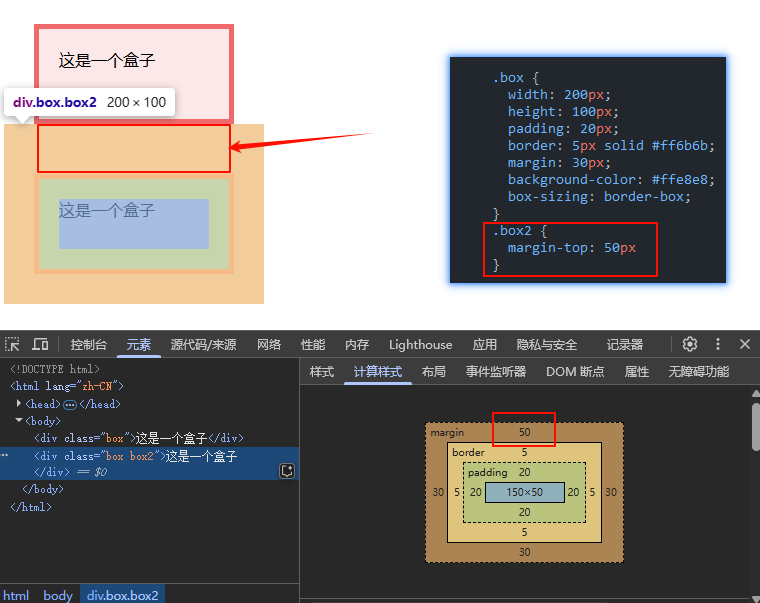Toggle the device toolbar icon
Screen dimensions: 760x603
click(40, 345)
